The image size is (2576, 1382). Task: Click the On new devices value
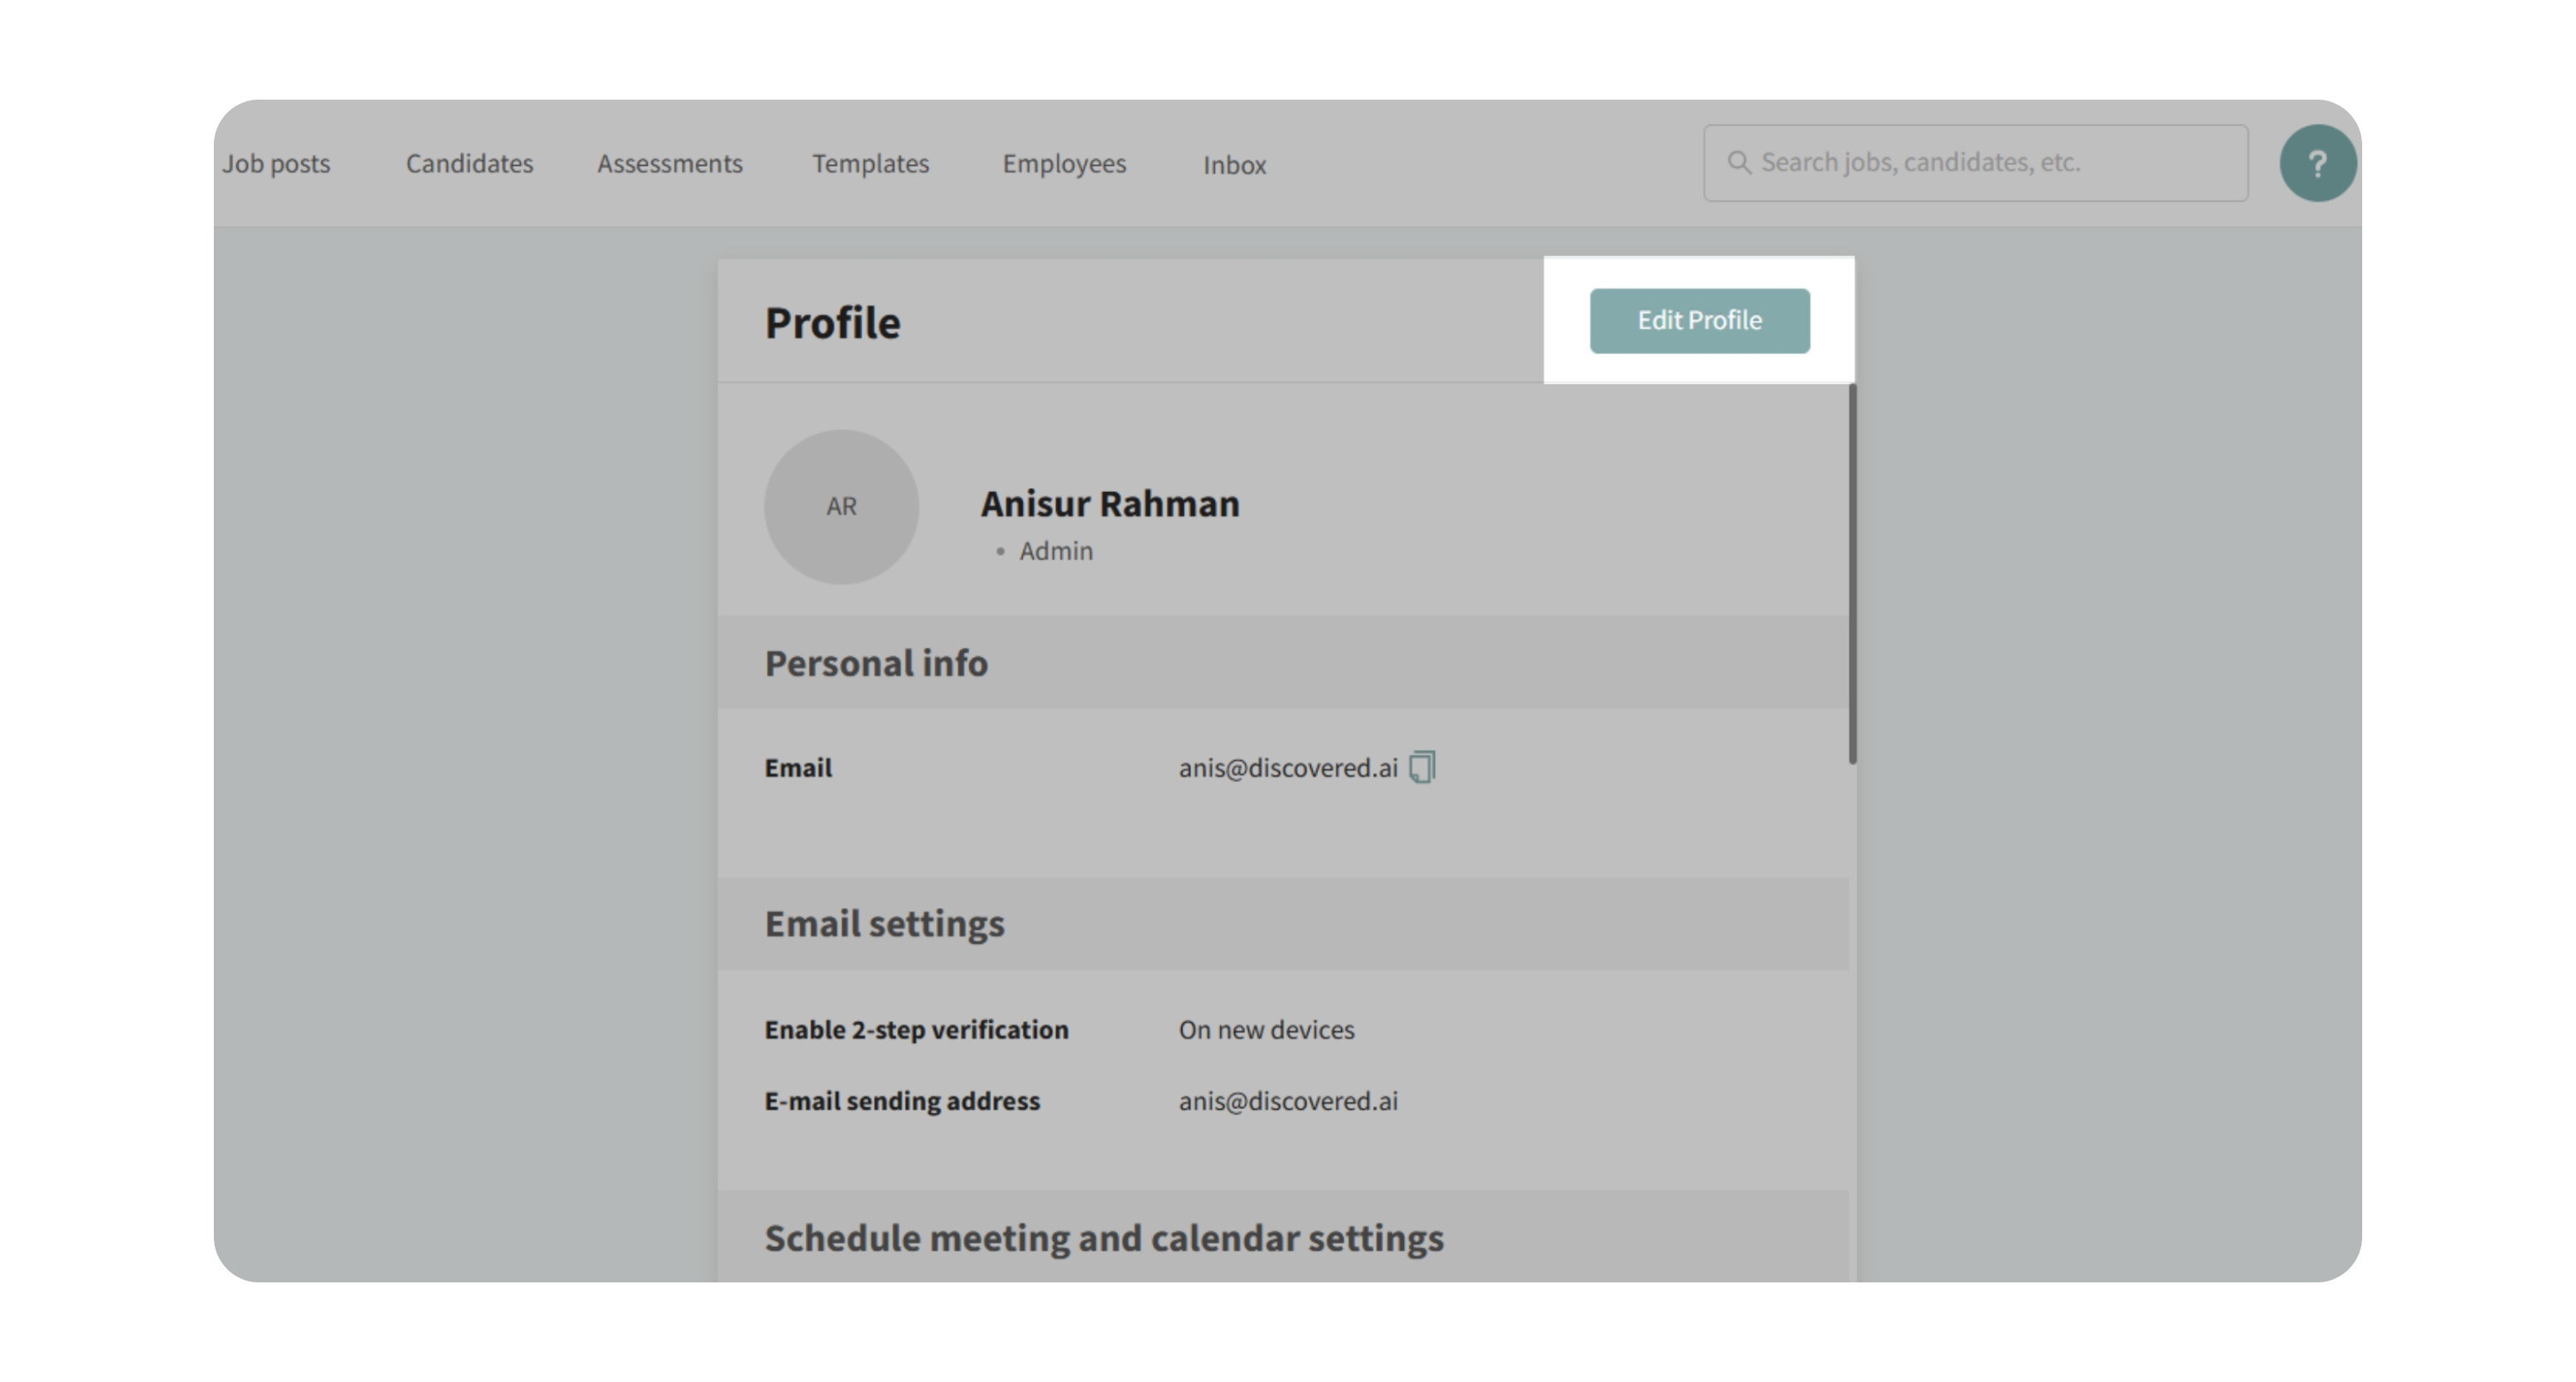click(x=1266, y=1029)
